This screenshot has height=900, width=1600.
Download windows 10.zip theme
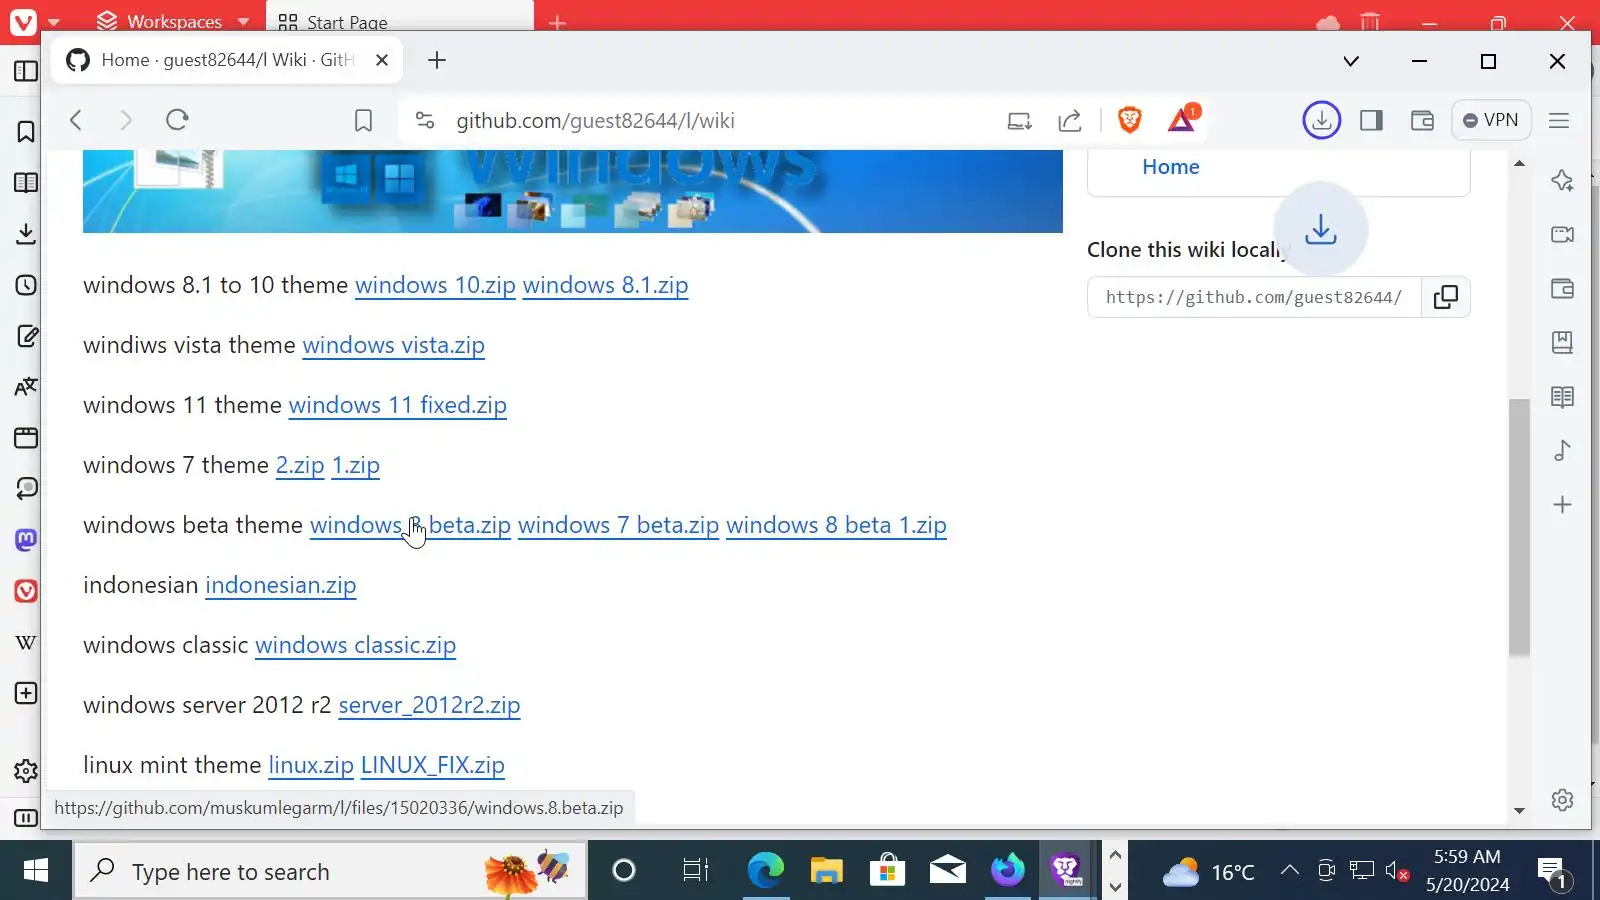(435, 285)
